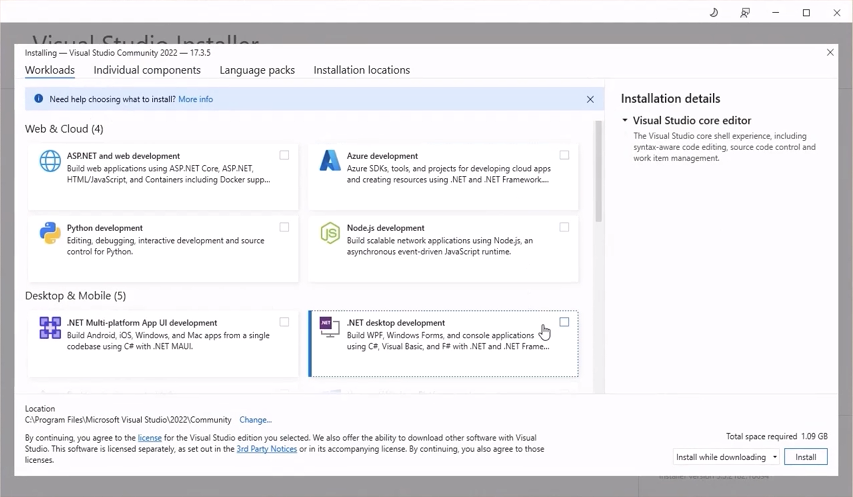Switch to the Workloads tab

coord(50,70)
